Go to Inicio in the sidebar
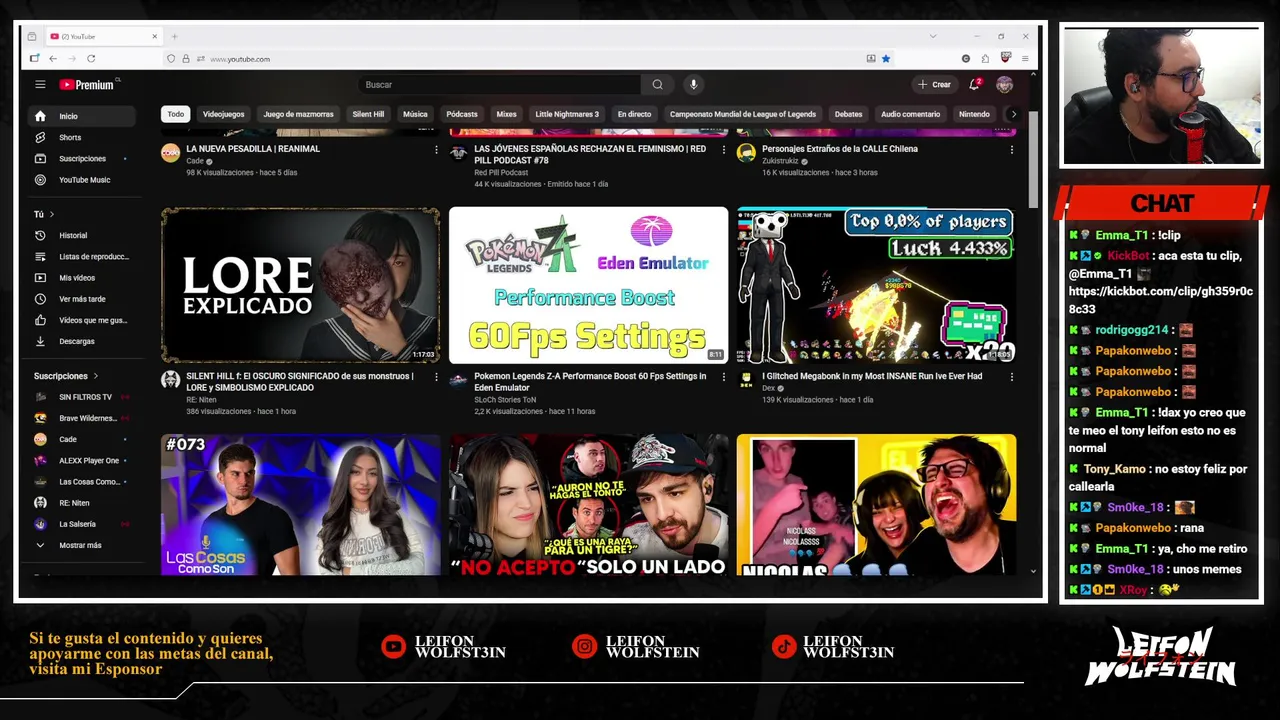The height and width of the screenshot is (720, 1280). pos(83,116)
